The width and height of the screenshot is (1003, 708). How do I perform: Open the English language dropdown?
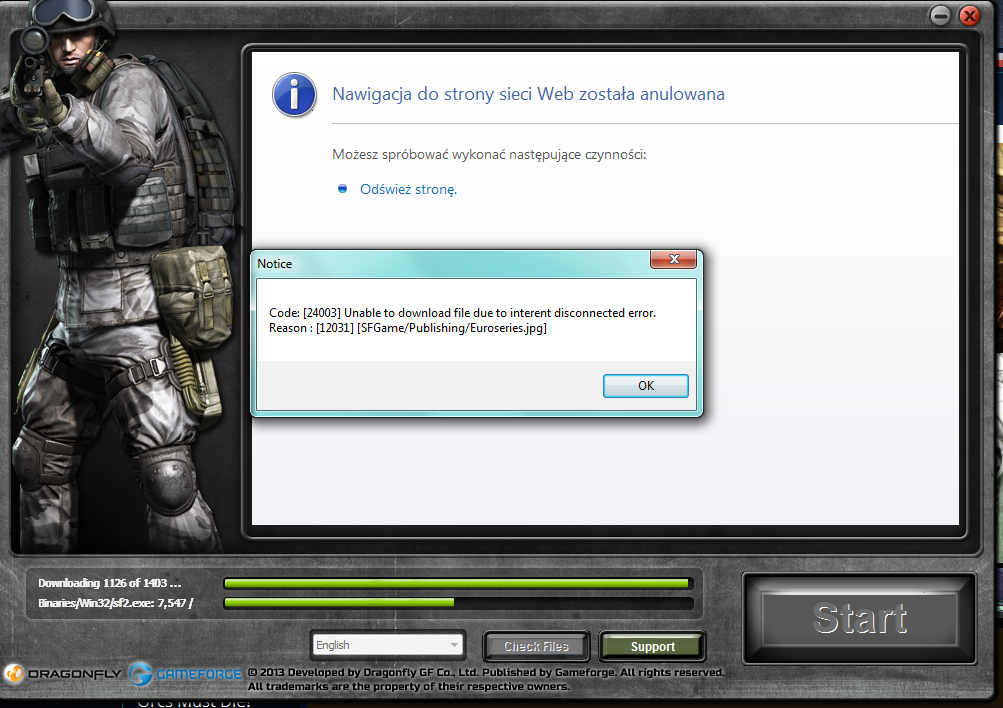coord(388,645)
